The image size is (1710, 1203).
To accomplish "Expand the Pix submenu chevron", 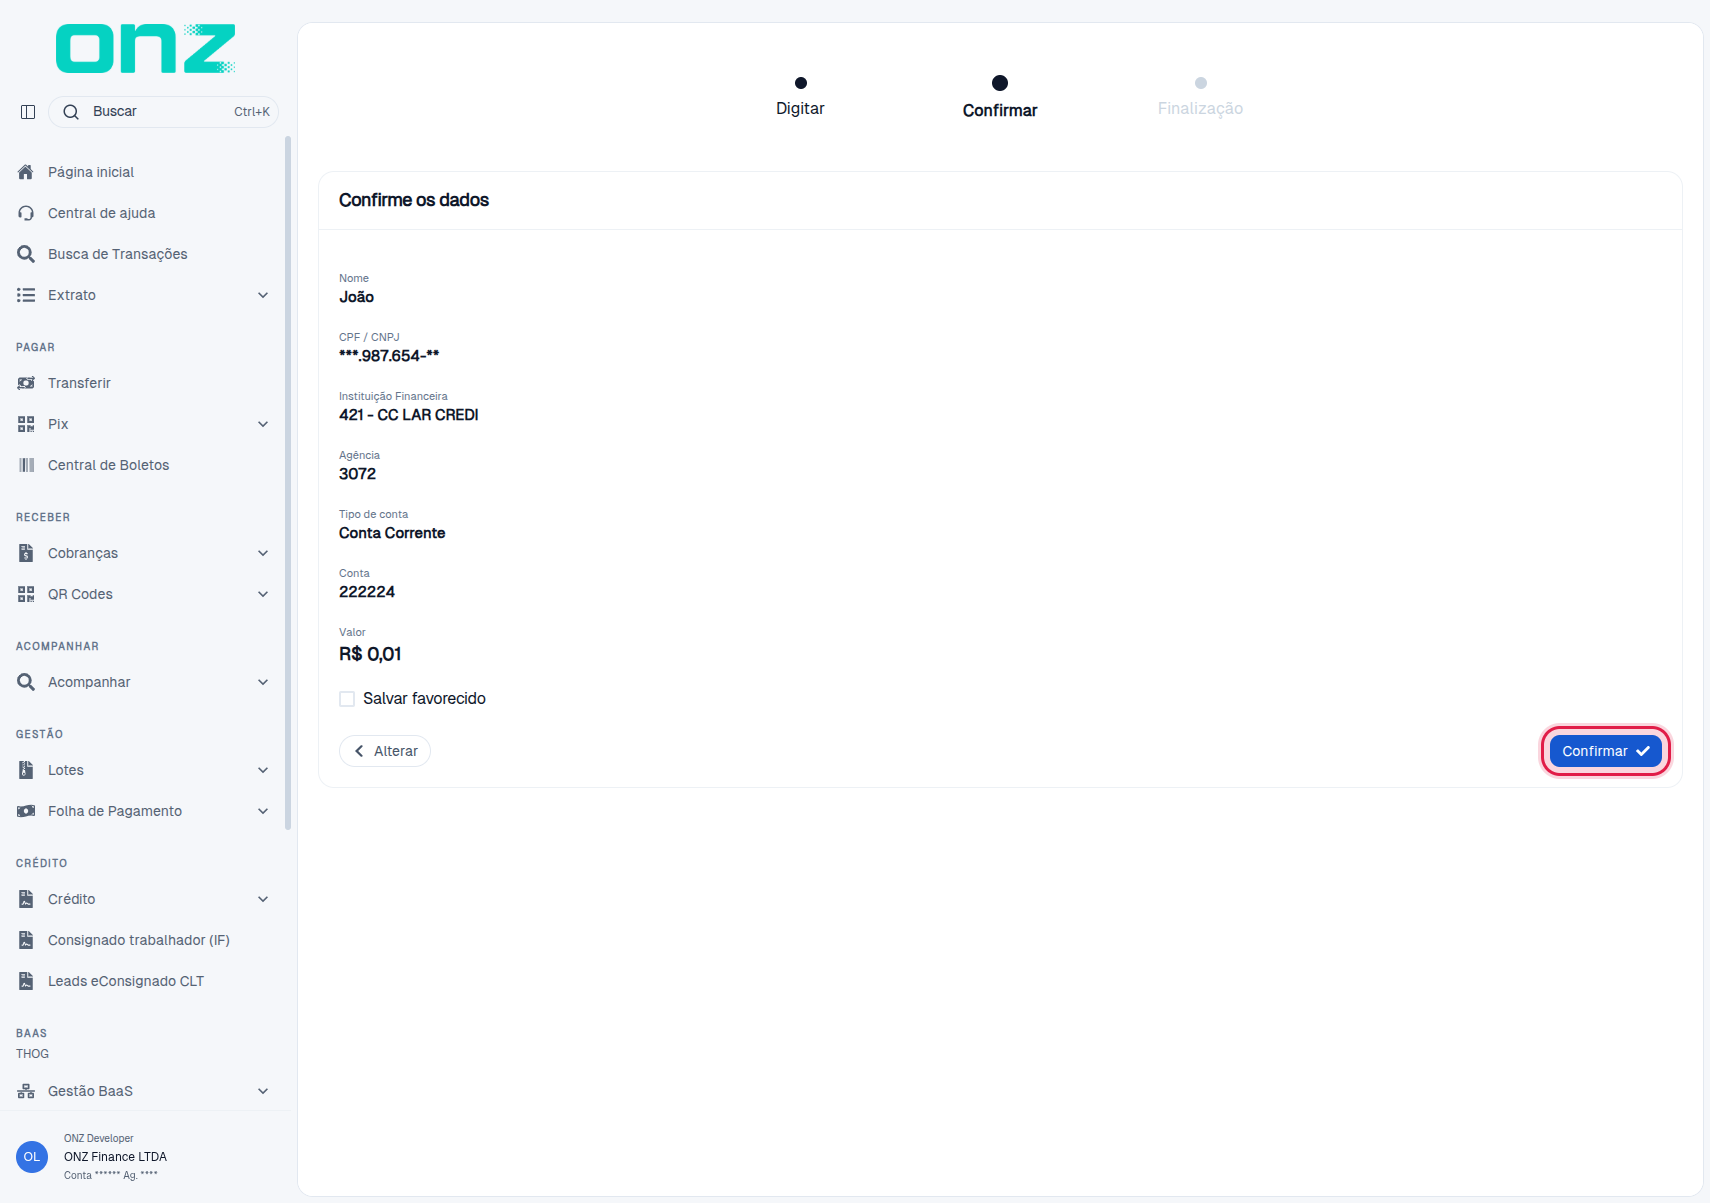I will [x=263, y=424].
